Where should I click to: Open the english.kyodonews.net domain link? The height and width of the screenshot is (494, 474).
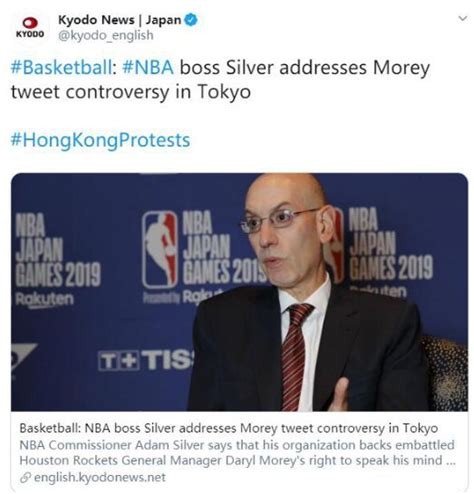100,477
